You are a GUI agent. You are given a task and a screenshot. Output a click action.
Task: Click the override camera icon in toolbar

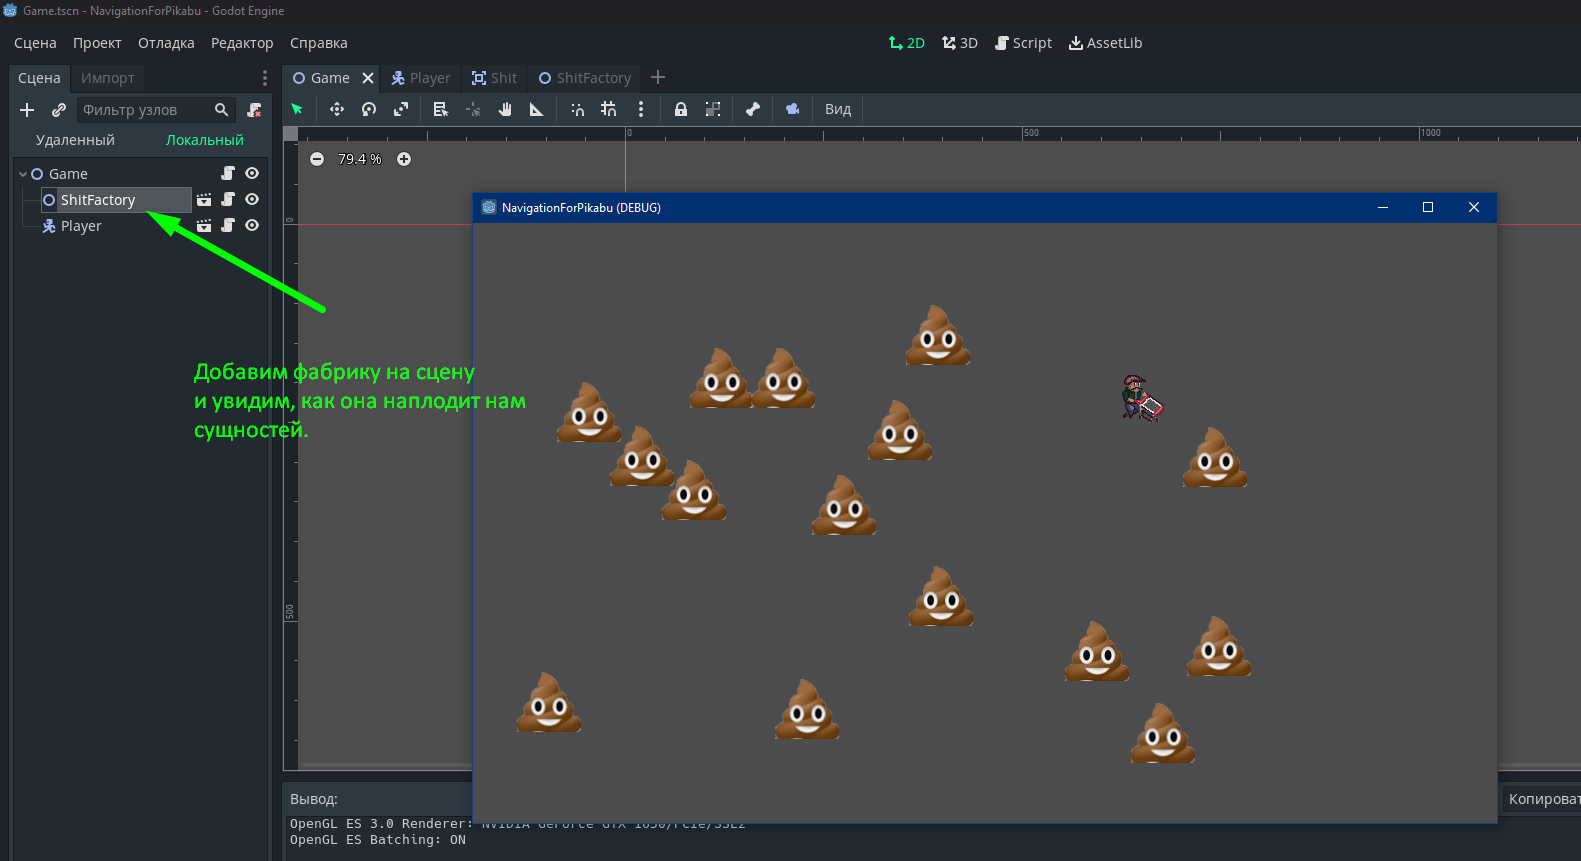(793, 109)
